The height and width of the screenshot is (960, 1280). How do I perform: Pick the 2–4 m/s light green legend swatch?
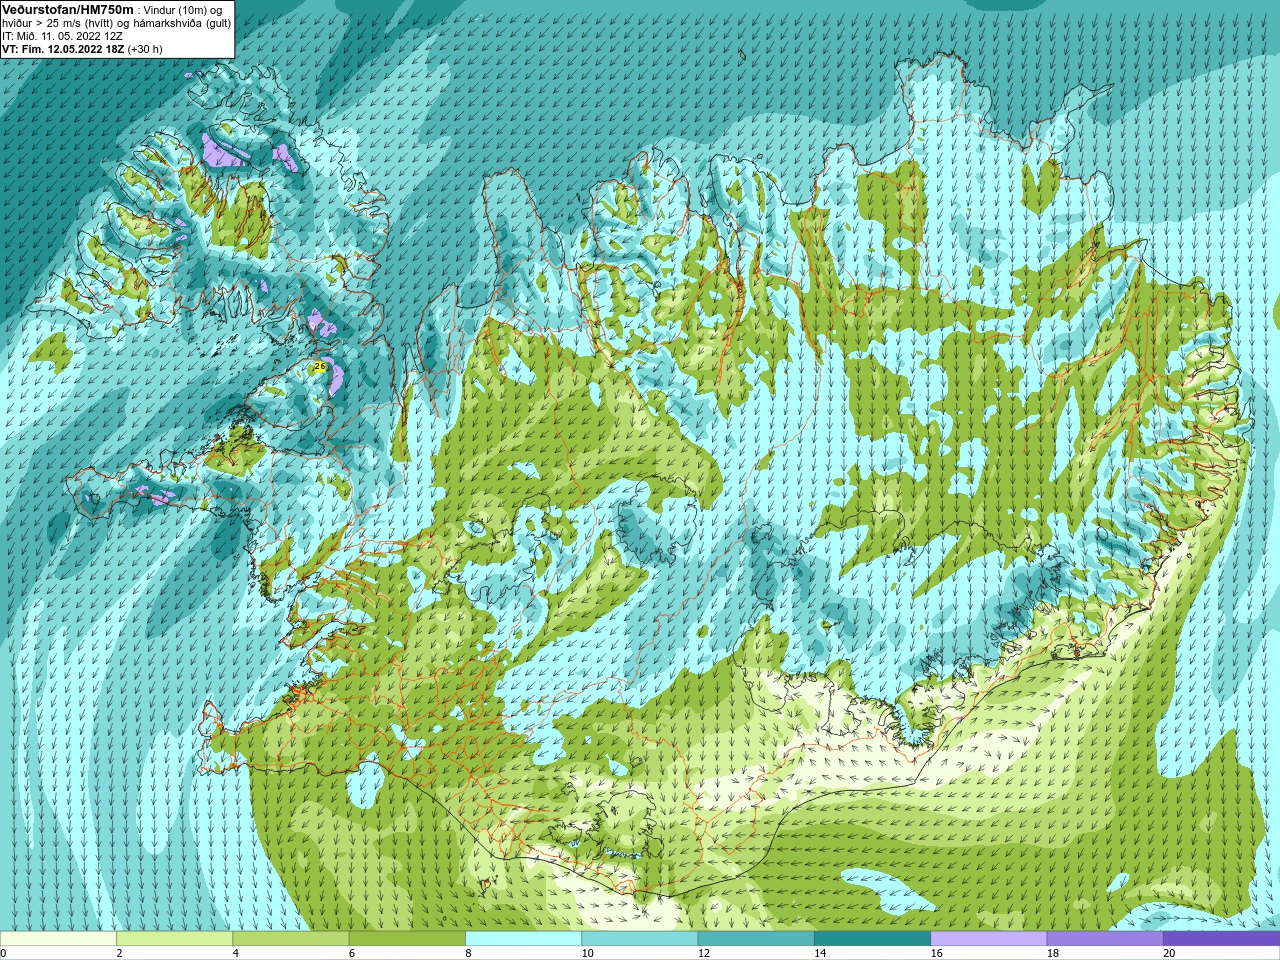tap(174, 939)
